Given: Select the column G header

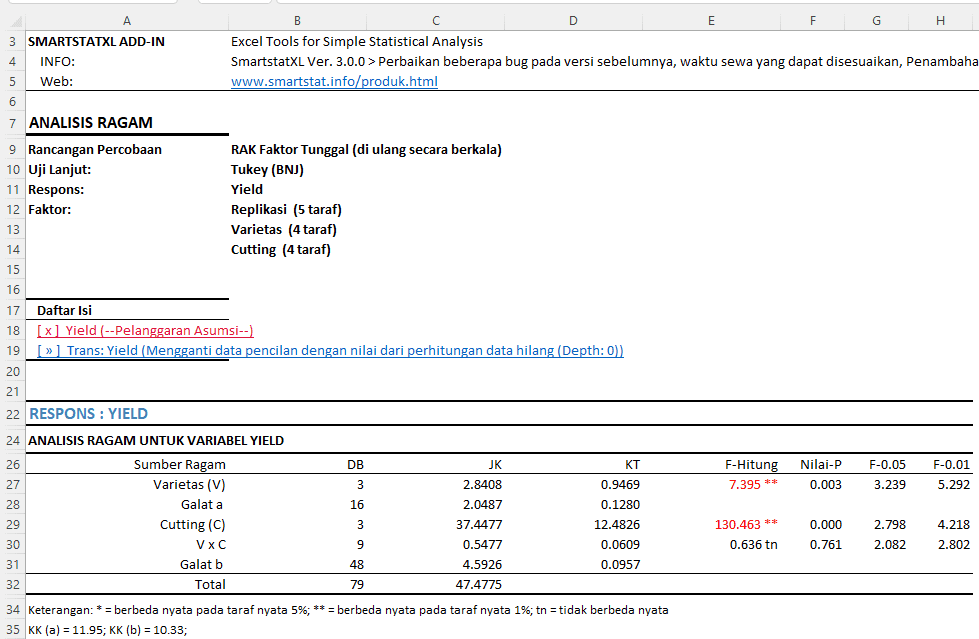Looking at the screenshot, I should (876, 20).
